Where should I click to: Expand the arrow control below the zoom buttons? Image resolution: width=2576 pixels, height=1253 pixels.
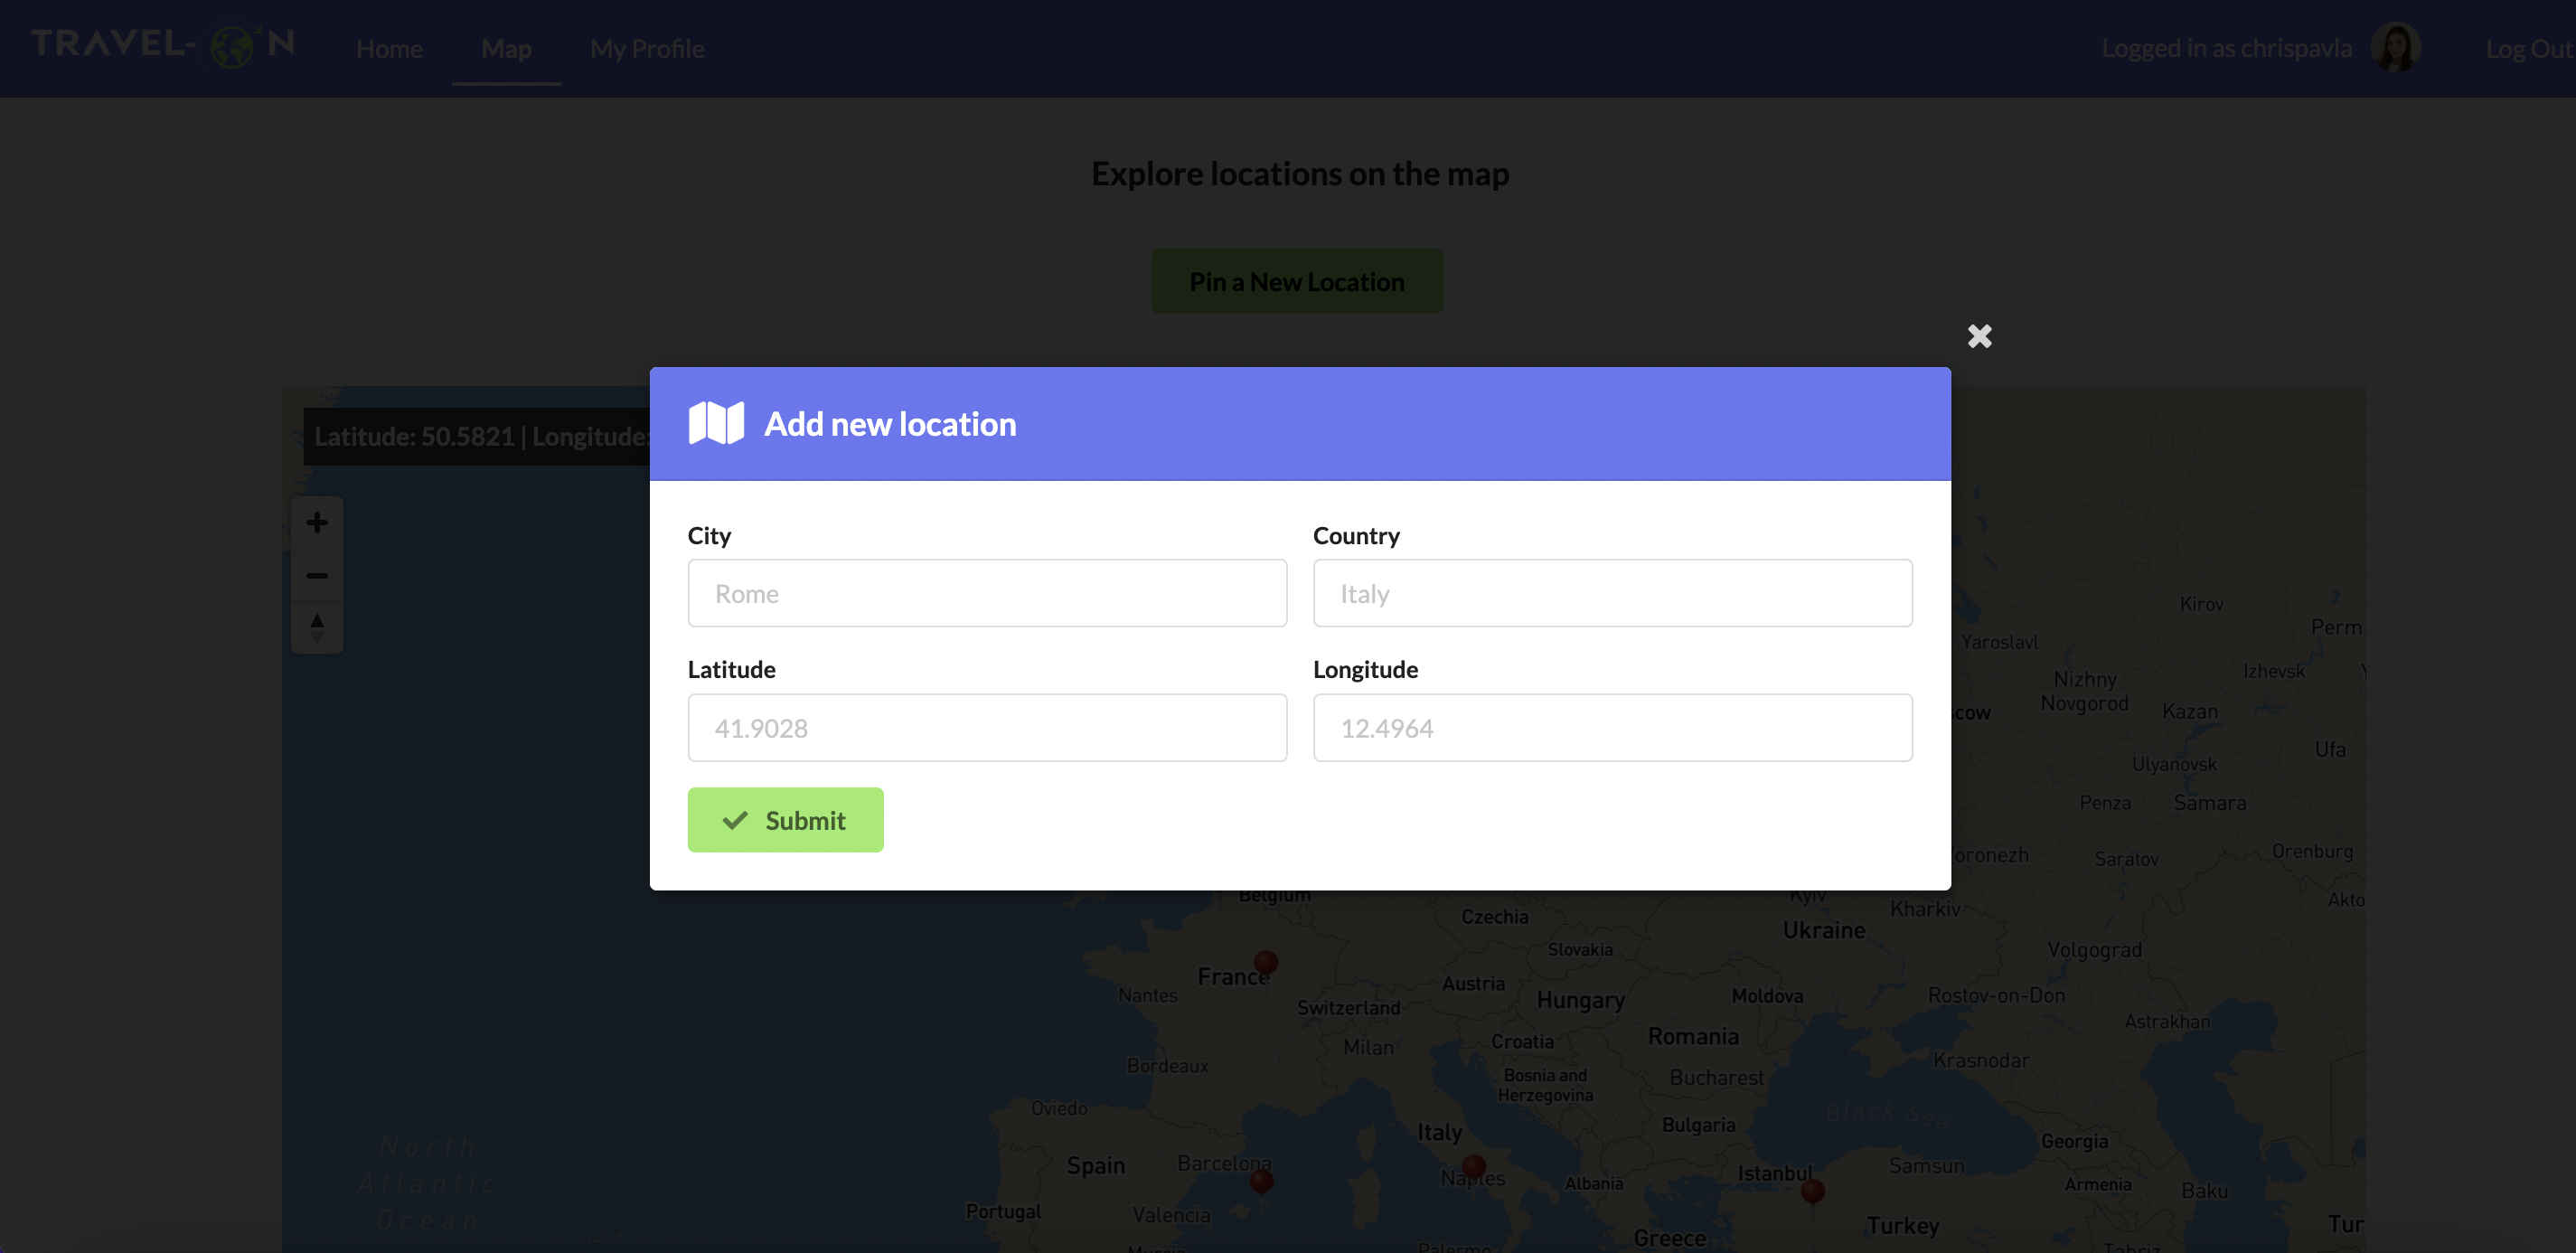[316, 628]
